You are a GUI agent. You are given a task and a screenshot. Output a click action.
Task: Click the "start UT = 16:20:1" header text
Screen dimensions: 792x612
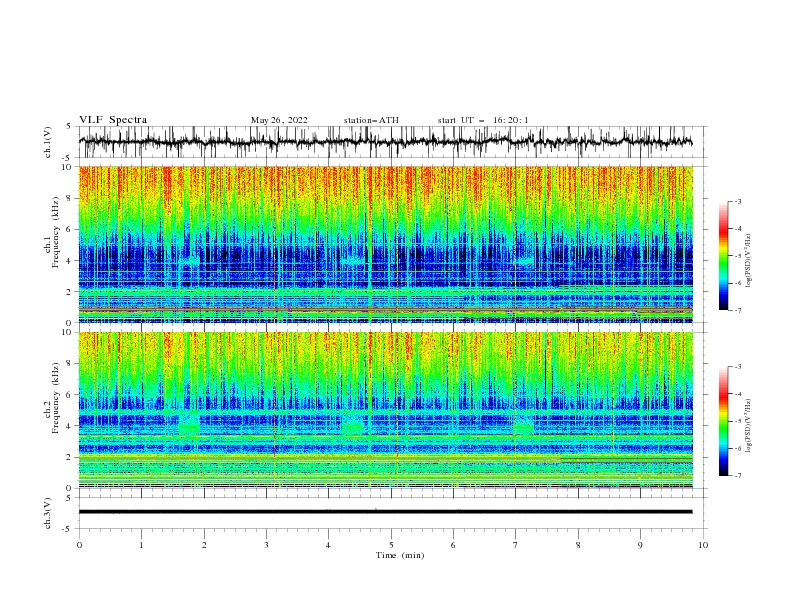point(483,120)
